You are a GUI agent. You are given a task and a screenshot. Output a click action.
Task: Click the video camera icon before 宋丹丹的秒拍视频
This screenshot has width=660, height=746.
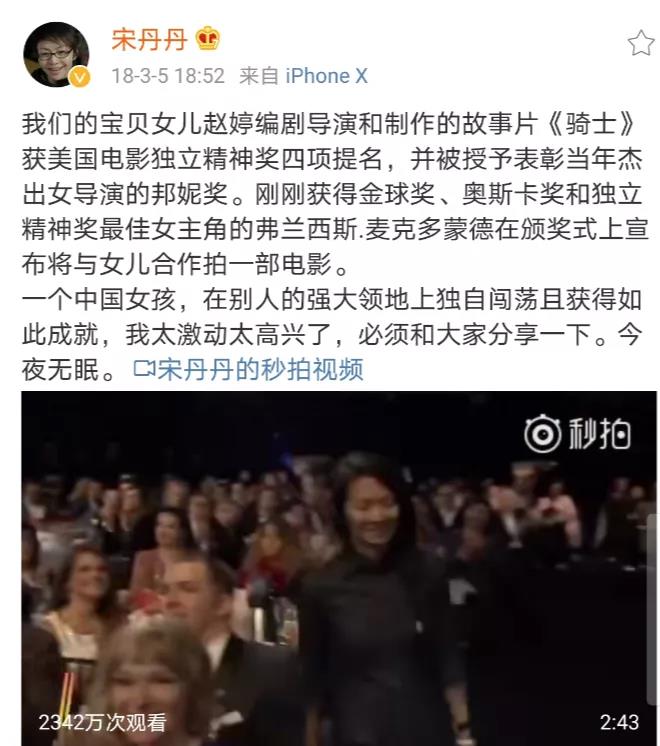pyautogui.click(x=144, y=369)
